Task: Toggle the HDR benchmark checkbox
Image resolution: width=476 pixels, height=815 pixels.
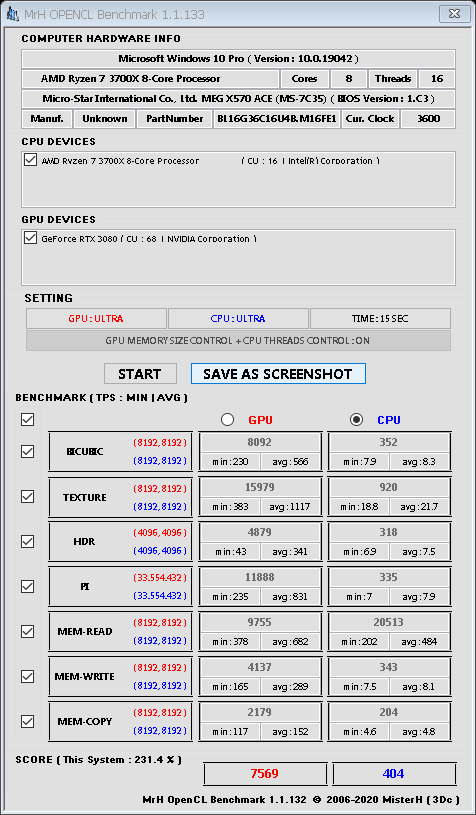Action: point(28,542)
